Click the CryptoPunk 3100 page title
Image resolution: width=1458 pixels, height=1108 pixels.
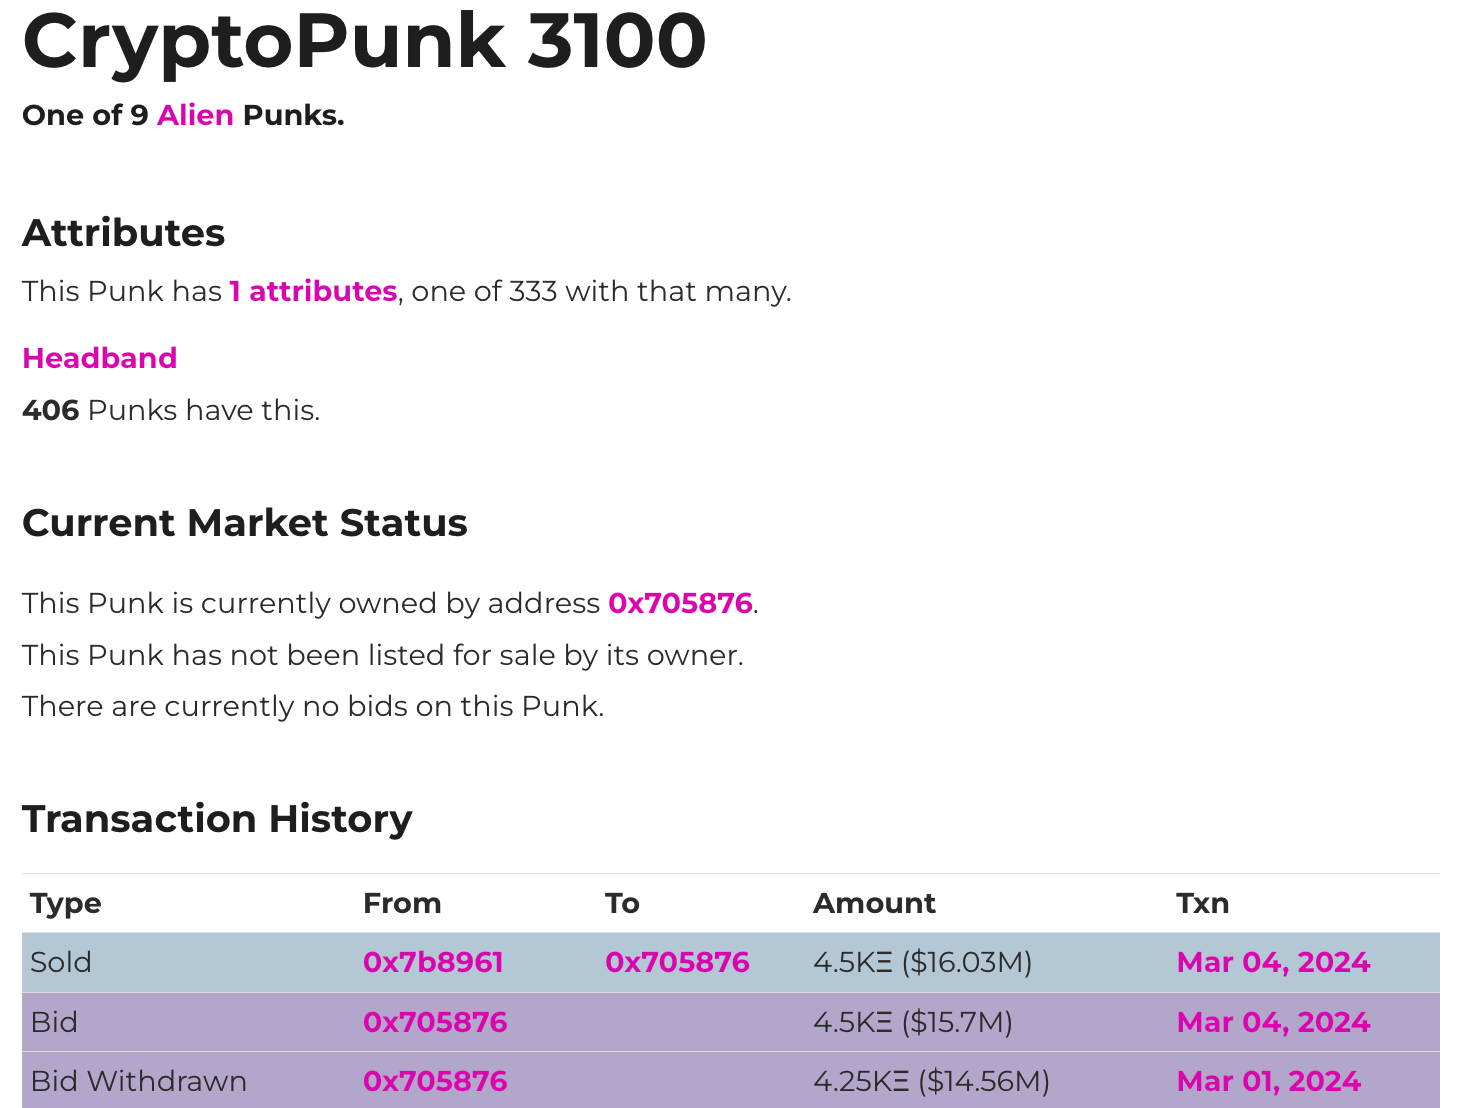pyautogui.click(x=364, y=42)
